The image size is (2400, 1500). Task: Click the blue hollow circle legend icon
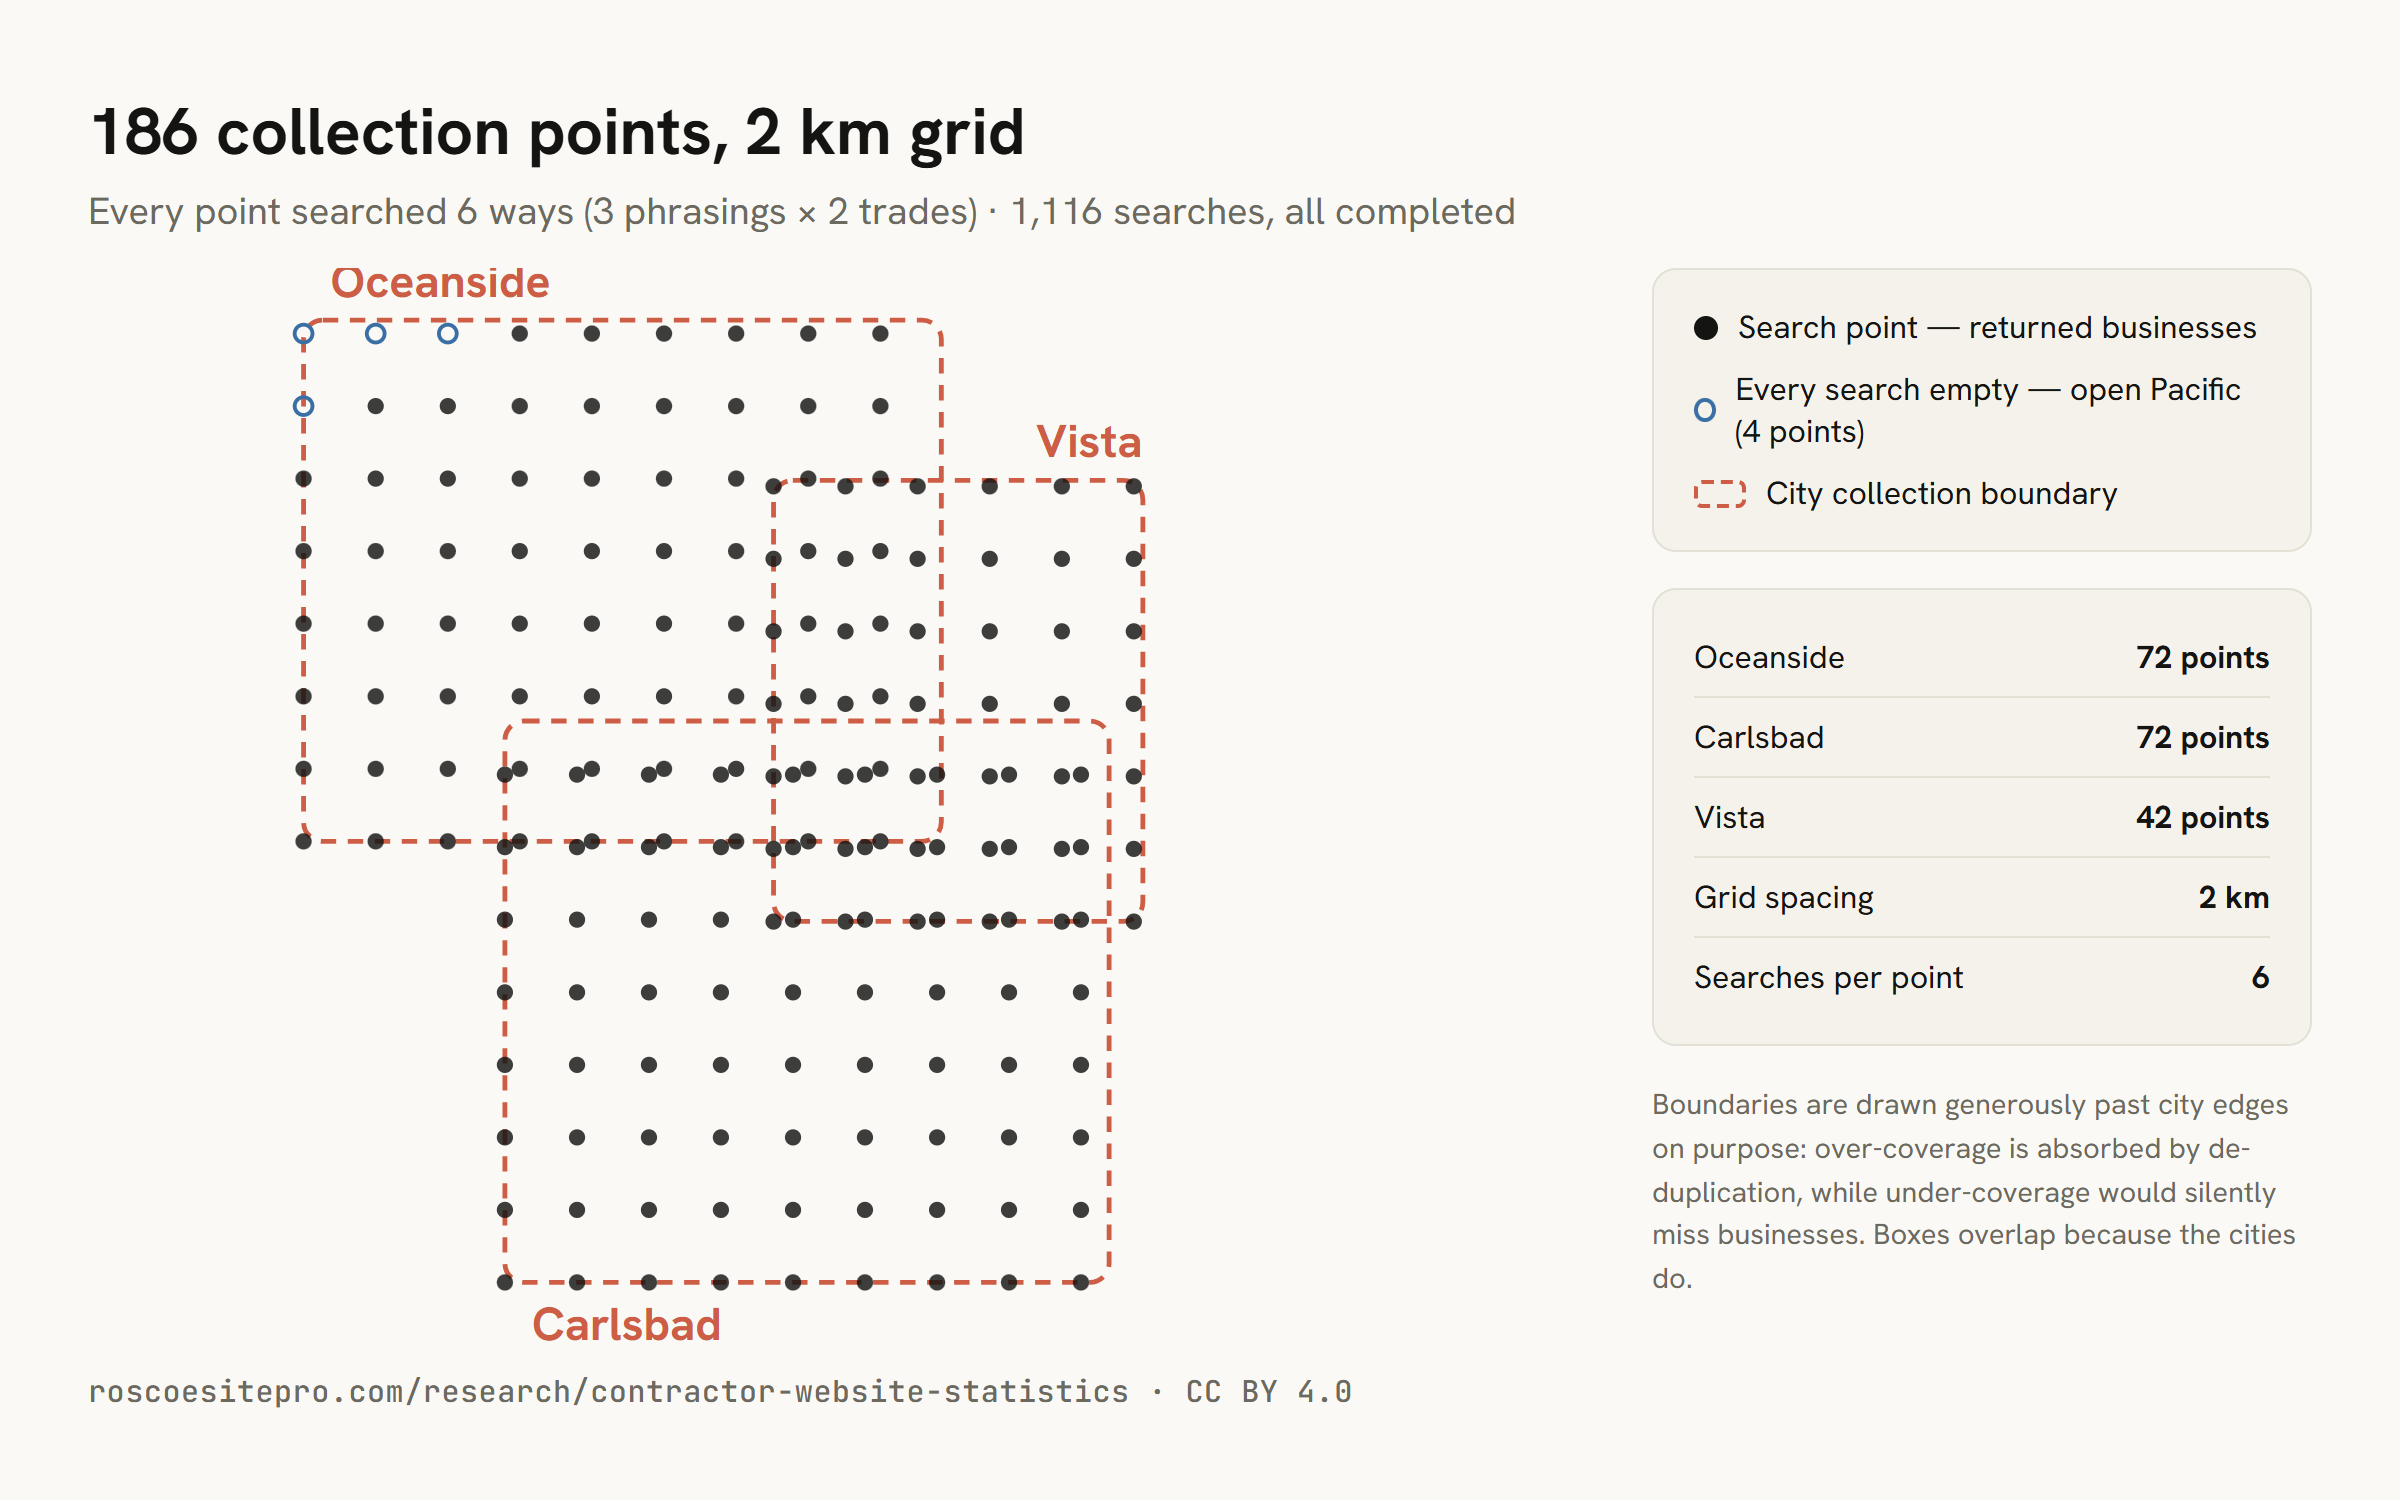pyautogui.click(x=1705, y=410)
